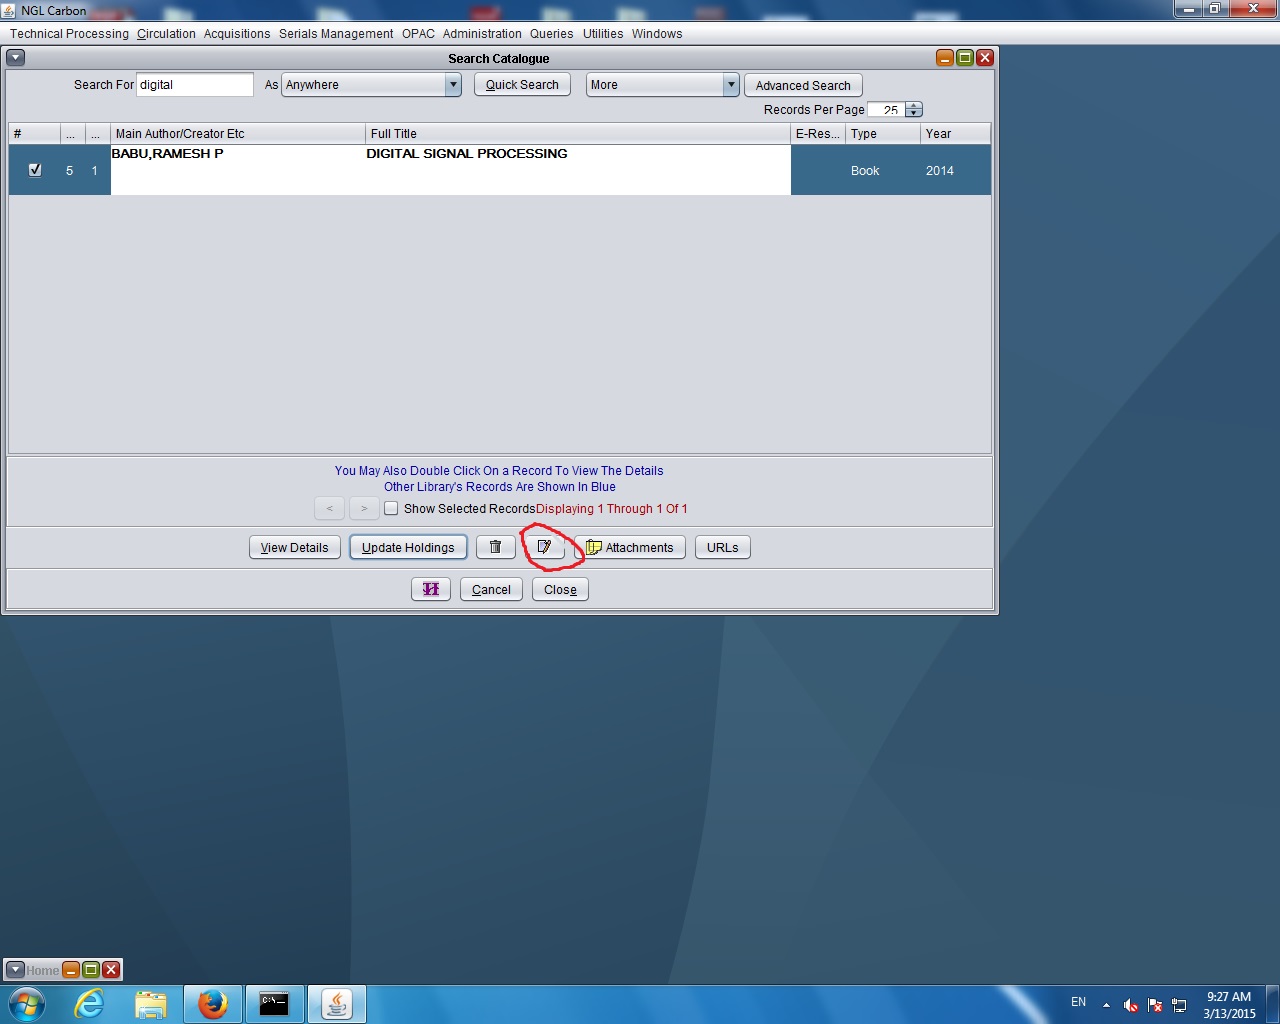Uncheck the selected record checkbox in row
Viewport: 1280px width, 1024px height.
coord(35,170)
